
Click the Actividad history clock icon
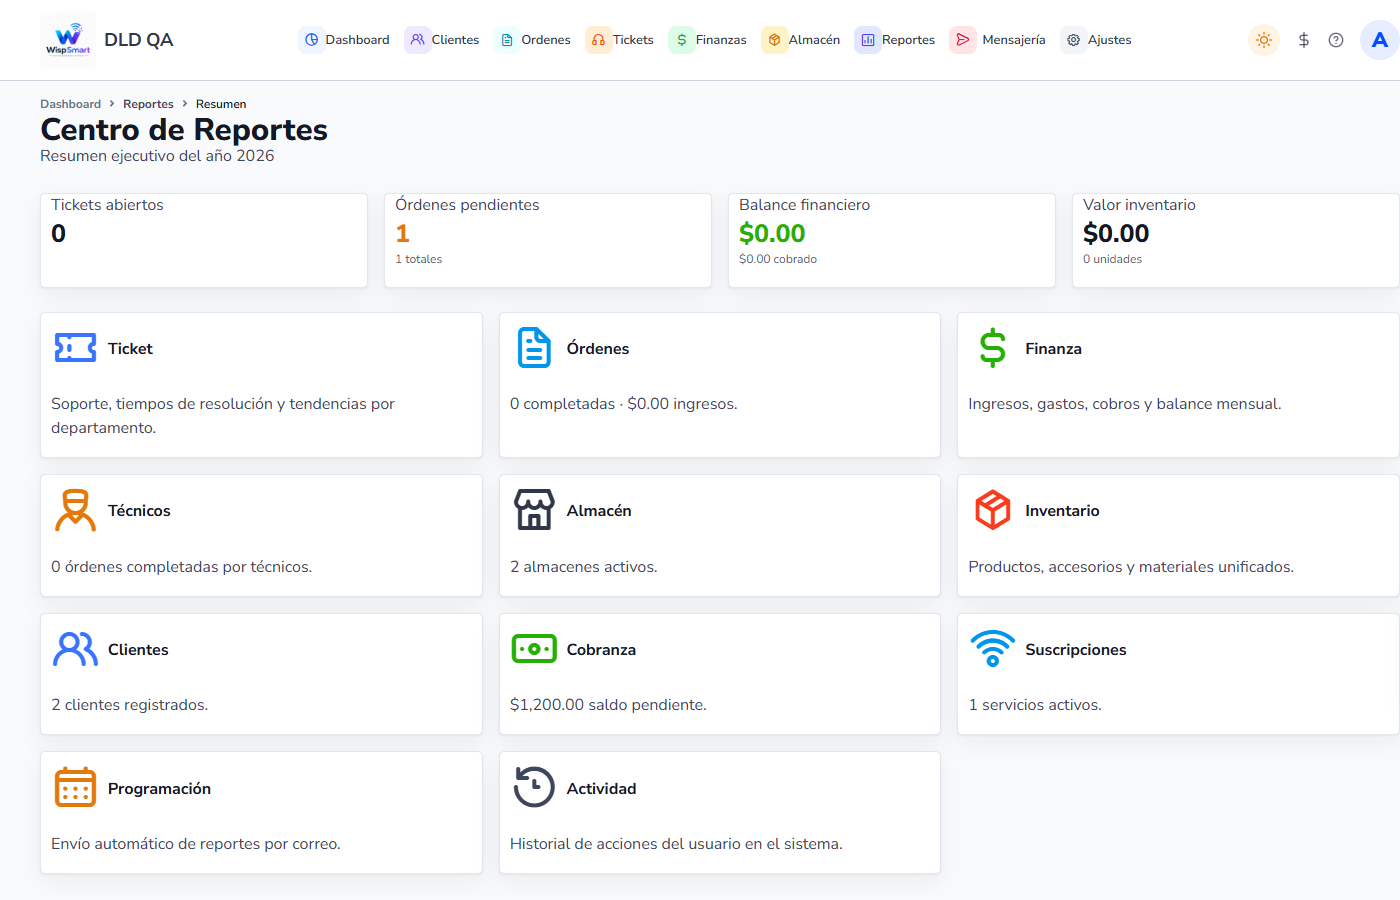coord(534,787)
